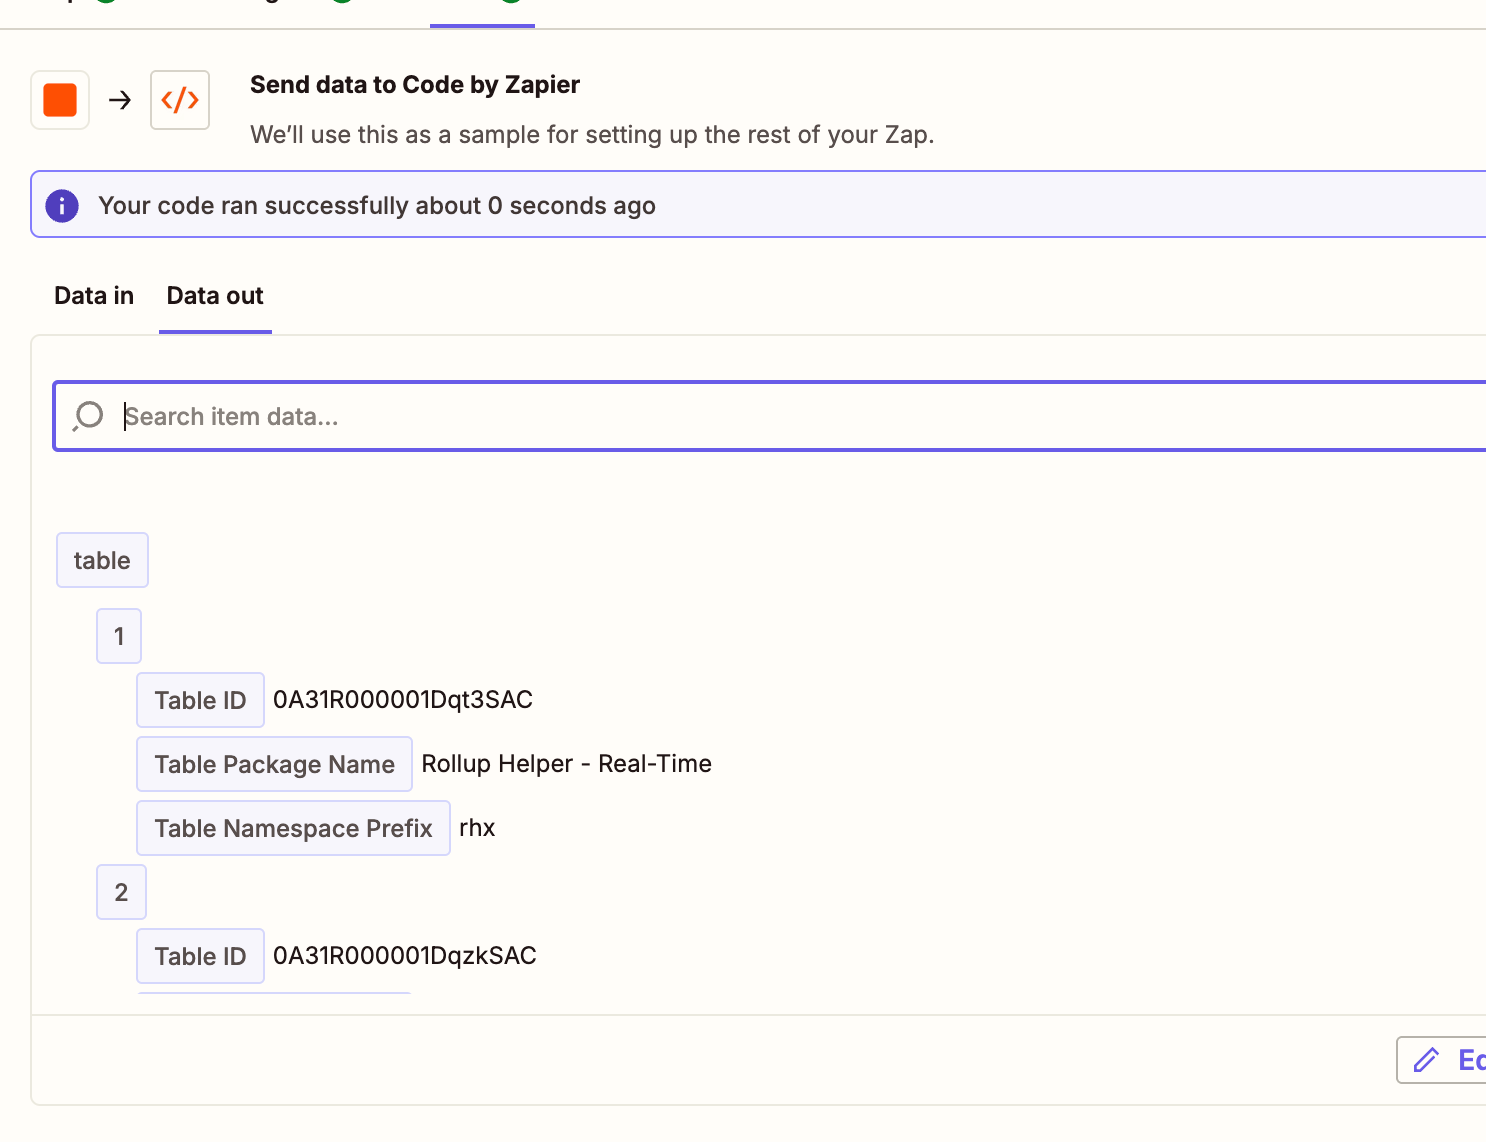The image size is (1486, 1142).
Task: Click value 0A31R000001Dqt3SAC
Action: pyautogui.click(x=403, y=700)
